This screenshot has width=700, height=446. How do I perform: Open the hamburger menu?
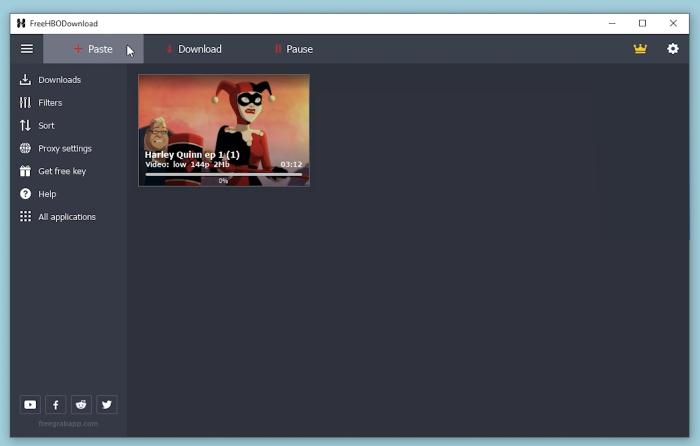click(27, 49)
